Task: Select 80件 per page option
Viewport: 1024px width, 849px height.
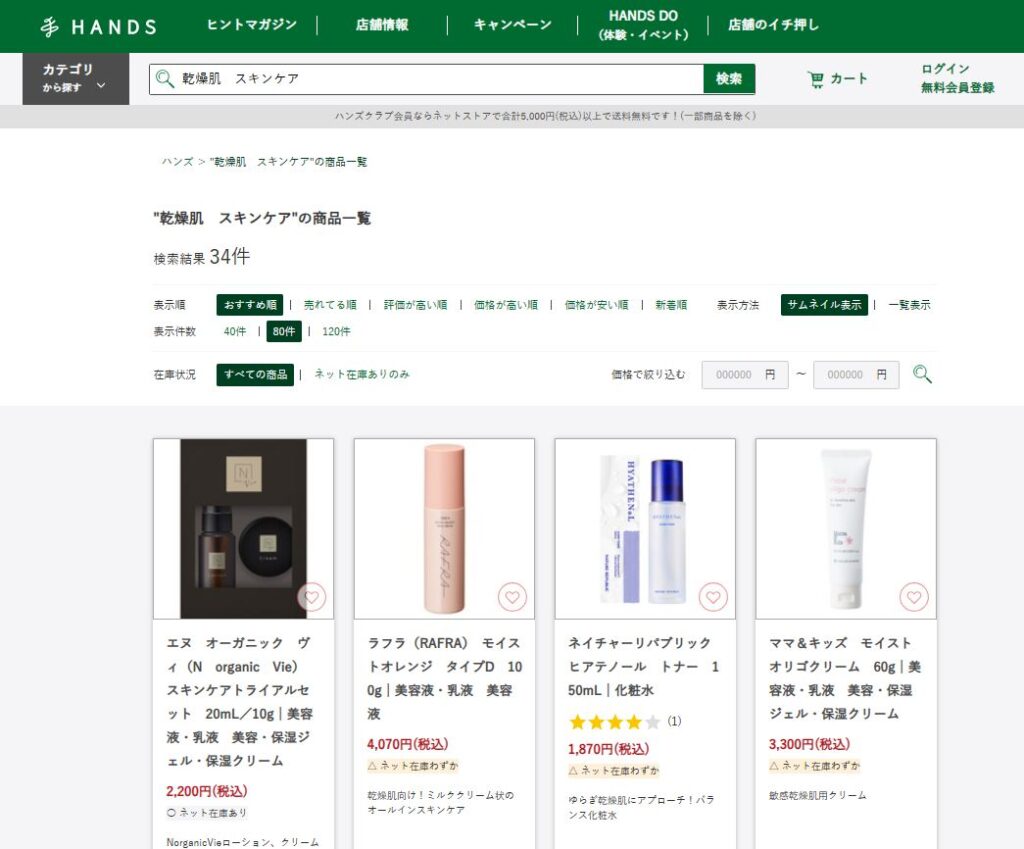Action: [284, 332]
